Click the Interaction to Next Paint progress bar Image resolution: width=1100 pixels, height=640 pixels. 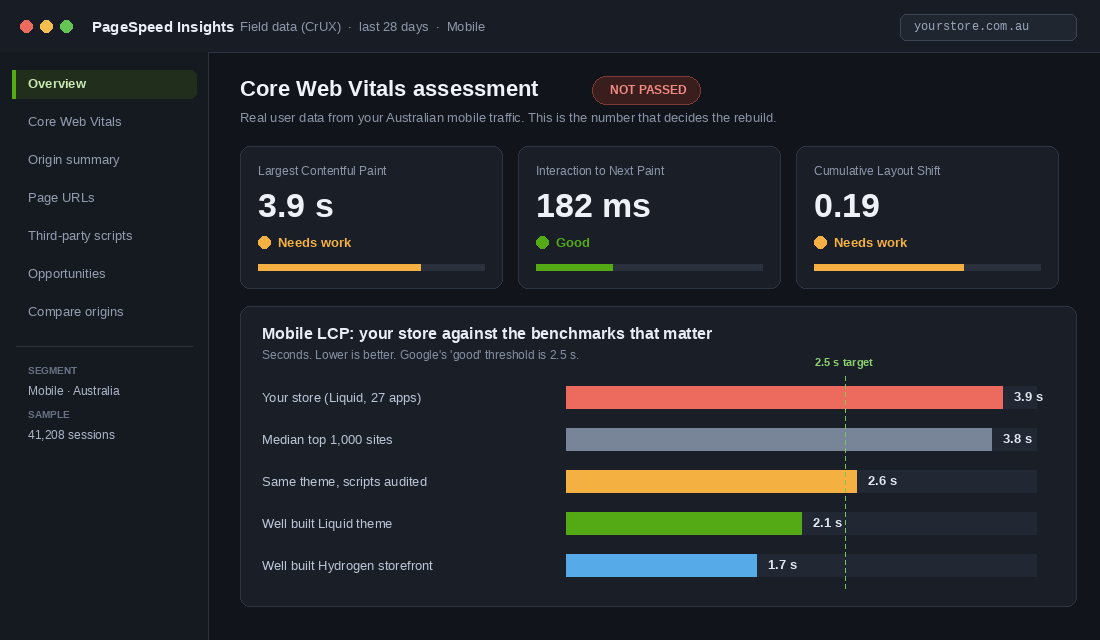pos(649,267)
